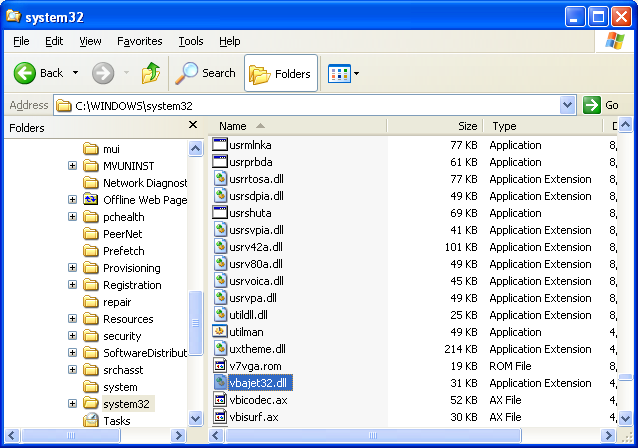638x448 pixels.
Task: Sort by the Type column header
Action: click(543, 126)
